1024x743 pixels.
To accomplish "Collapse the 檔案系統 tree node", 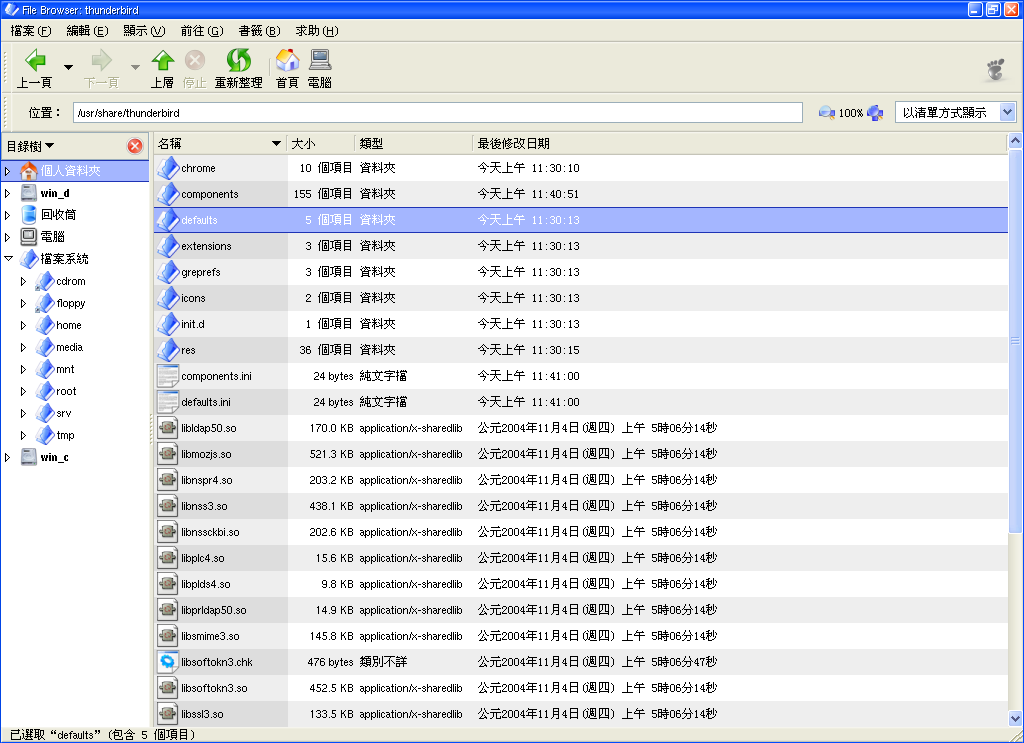I will click(8, 259).
